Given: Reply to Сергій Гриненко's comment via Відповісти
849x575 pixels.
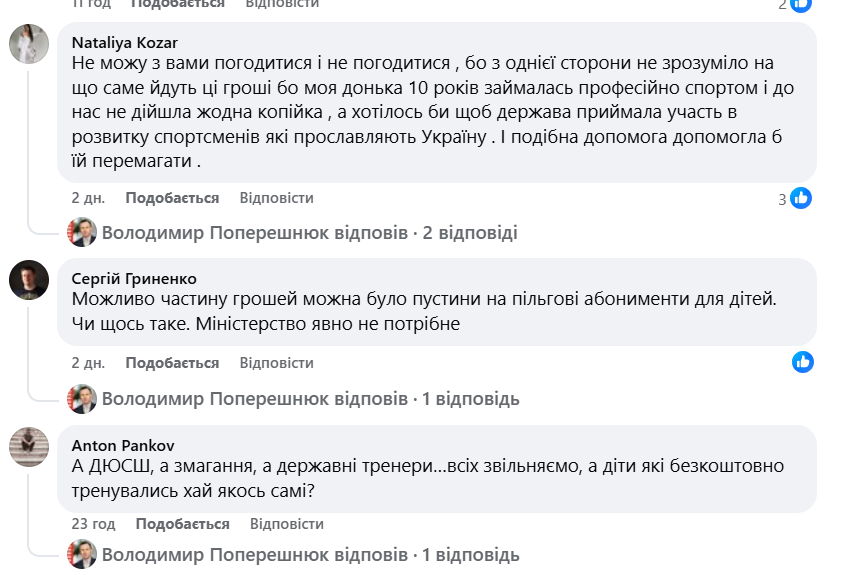Looking at the screenshot, I should [277, 363].
